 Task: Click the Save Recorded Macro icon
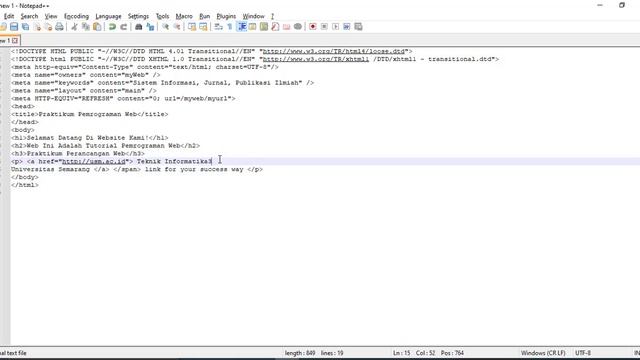pos(358,27)
